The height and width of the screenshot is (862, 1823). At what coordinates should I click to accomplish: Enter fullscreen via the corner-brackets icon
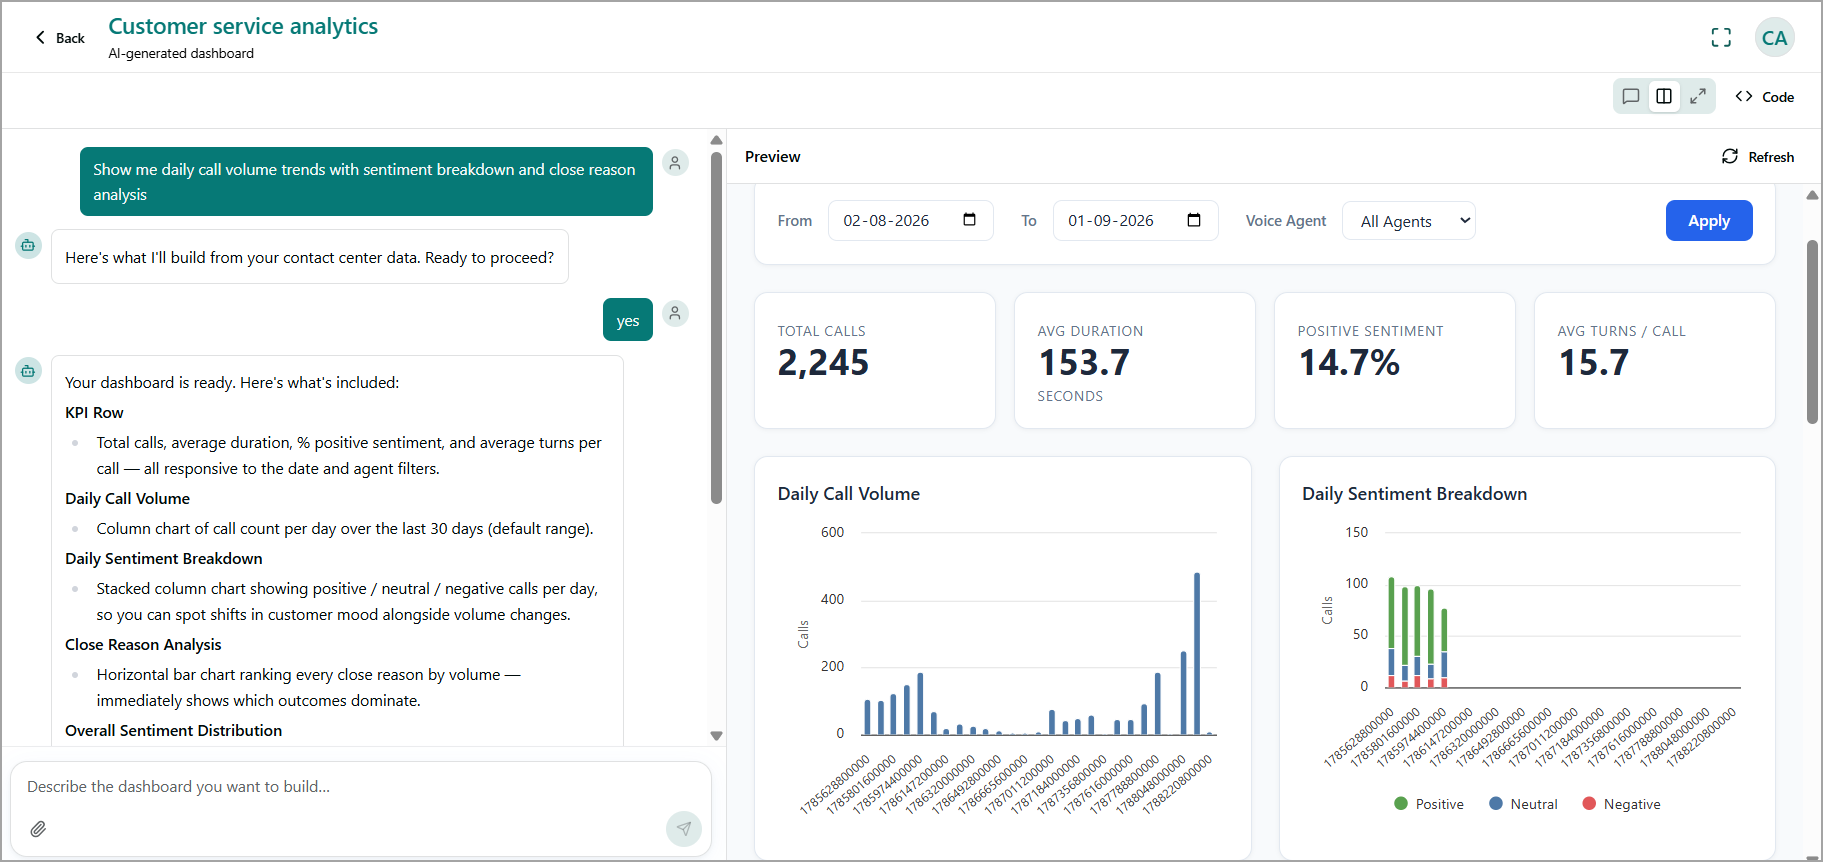(x=1721, y=38)
